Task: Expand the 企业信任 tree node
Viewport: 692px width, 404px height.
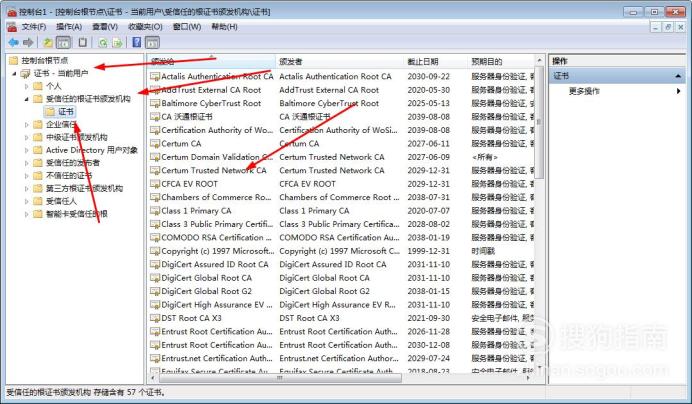Action: [26, 125]
